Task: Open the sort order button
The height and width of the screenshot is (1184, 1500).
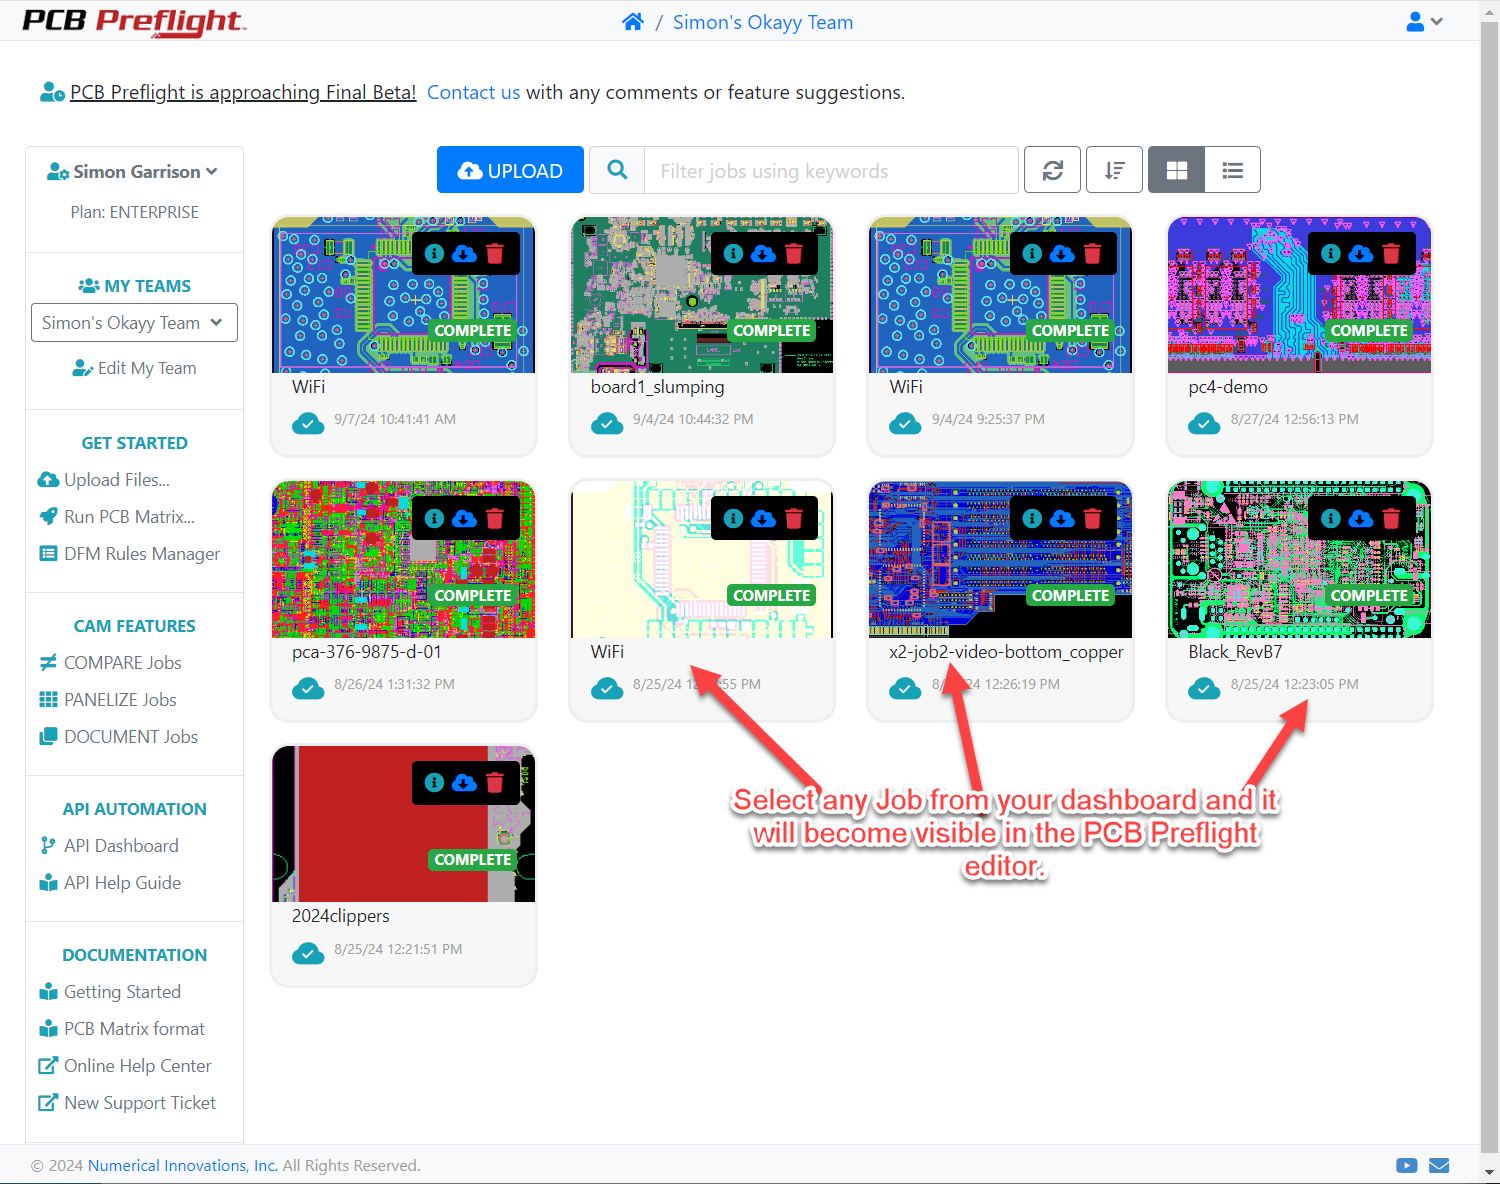Action: (1115, 170)
